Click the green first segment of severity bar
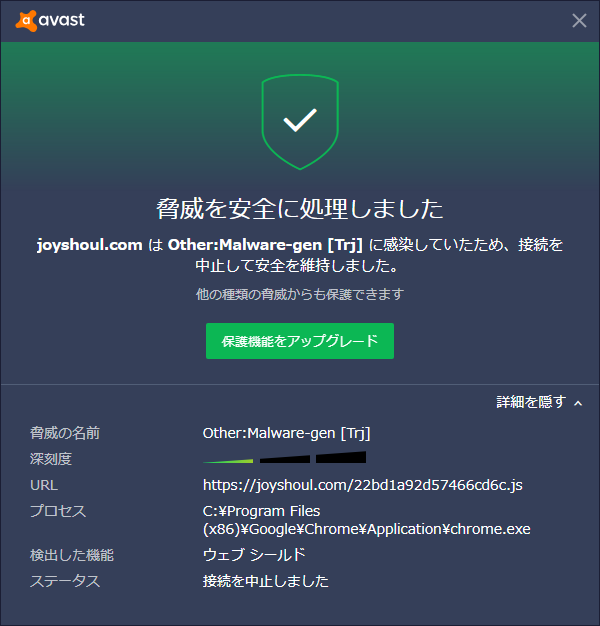 [229, 460]
